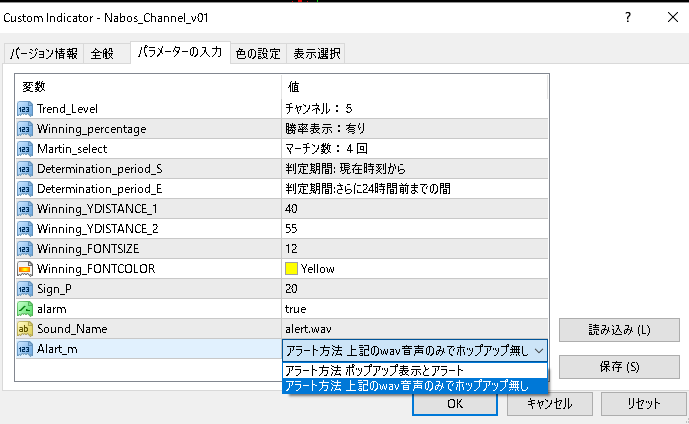The image size is (689, 424).
Task: Click the icon beside Winning_percentage
Action: 25,129
